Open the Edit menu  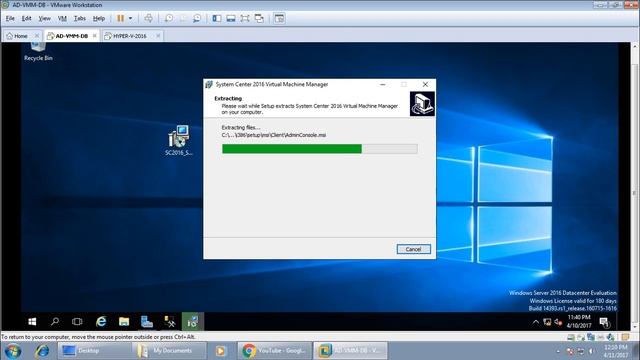27,18
